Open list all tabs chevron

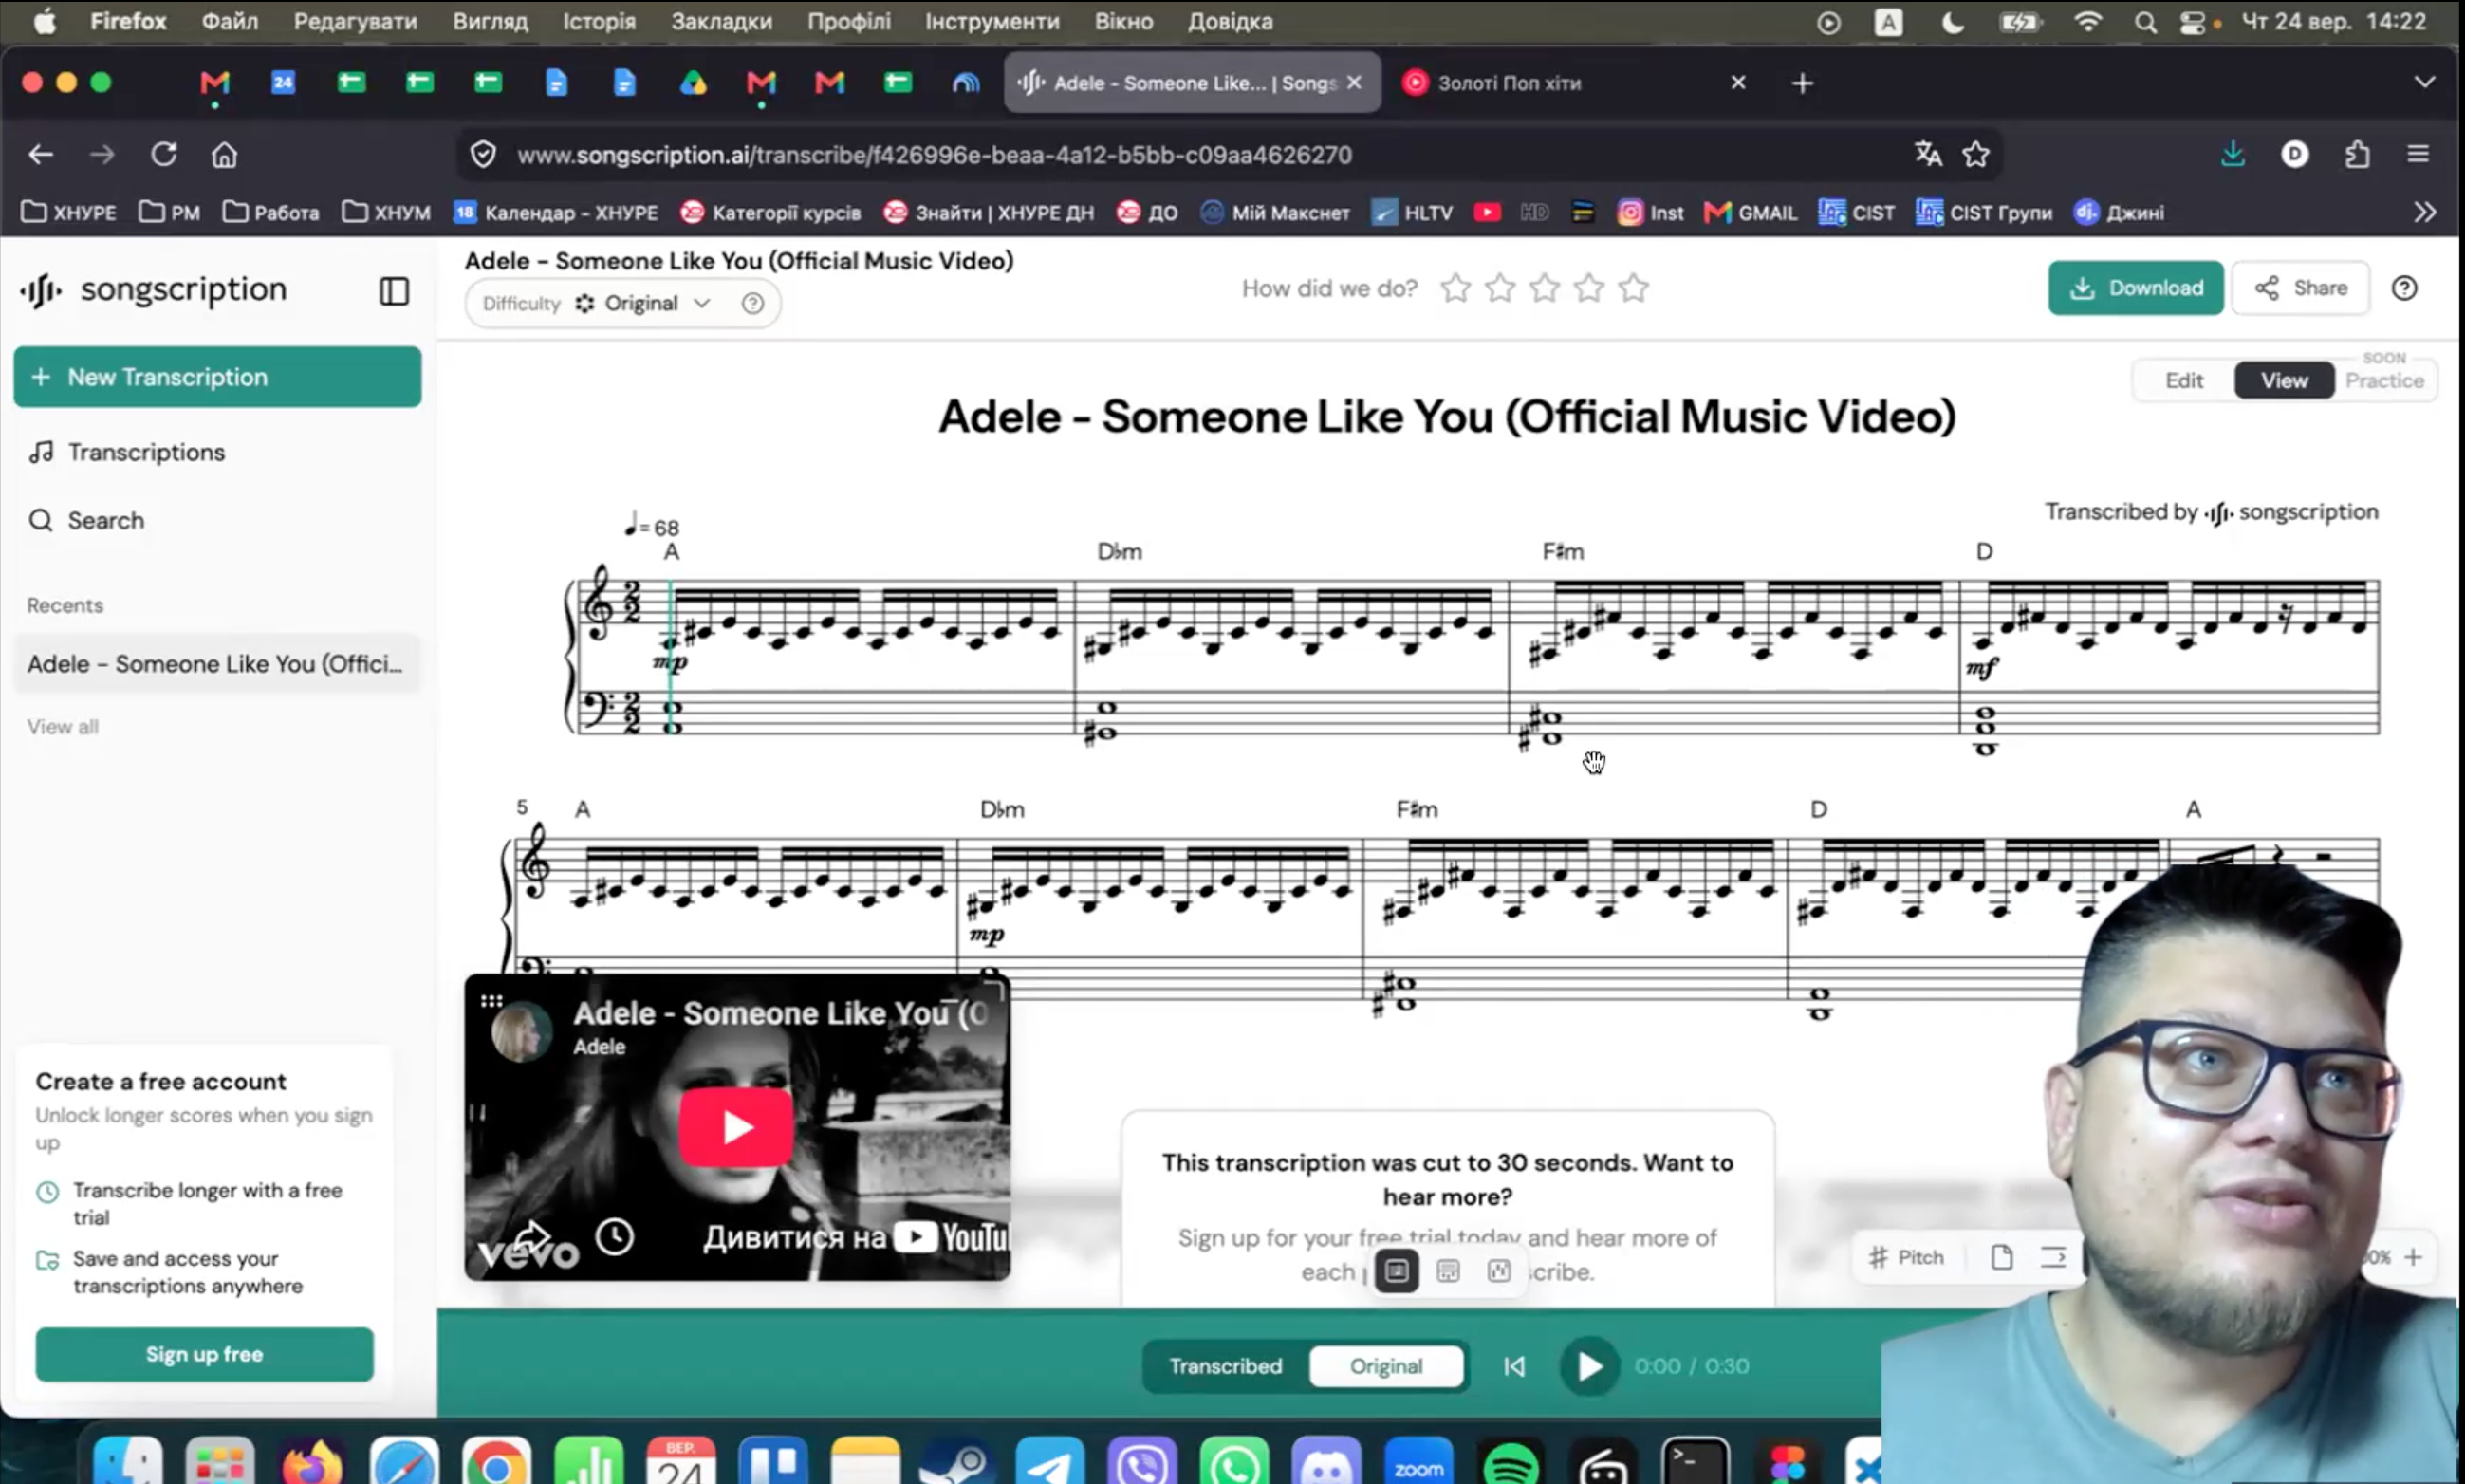(2424, 82)
